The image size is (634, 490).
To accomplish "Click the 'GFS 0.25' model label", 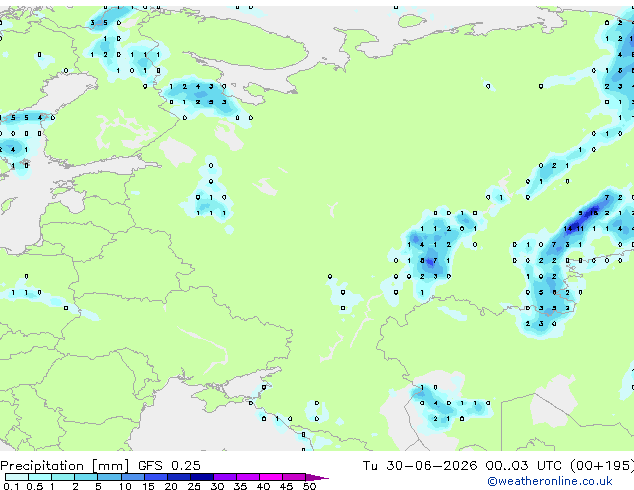I will point(169,466).
